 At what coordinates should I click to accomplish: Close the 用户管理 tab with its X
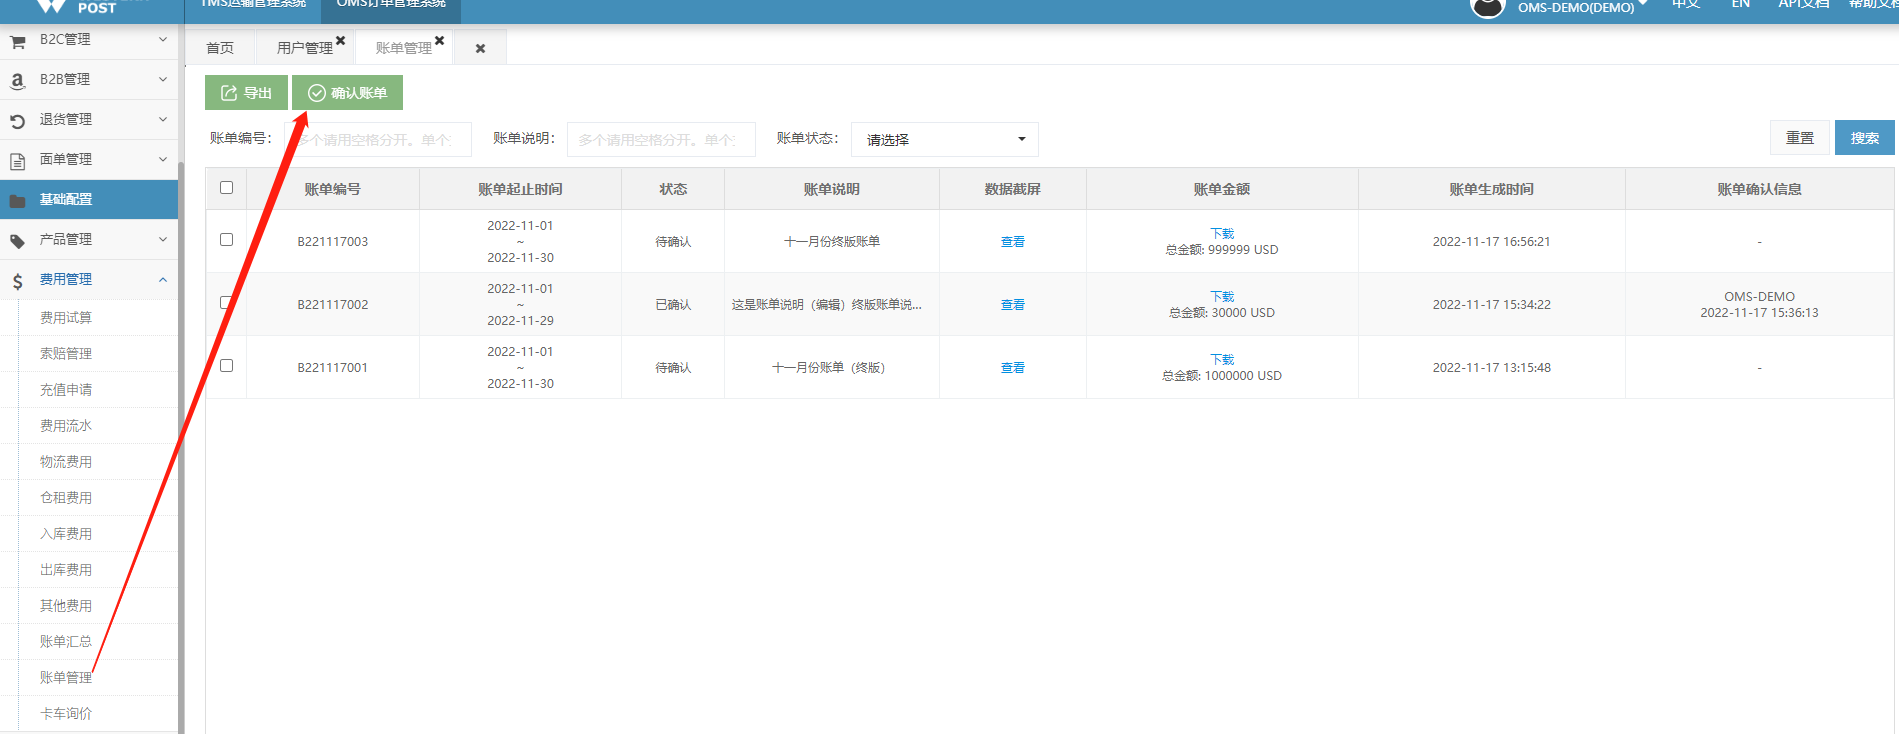[x=340, y=40]
